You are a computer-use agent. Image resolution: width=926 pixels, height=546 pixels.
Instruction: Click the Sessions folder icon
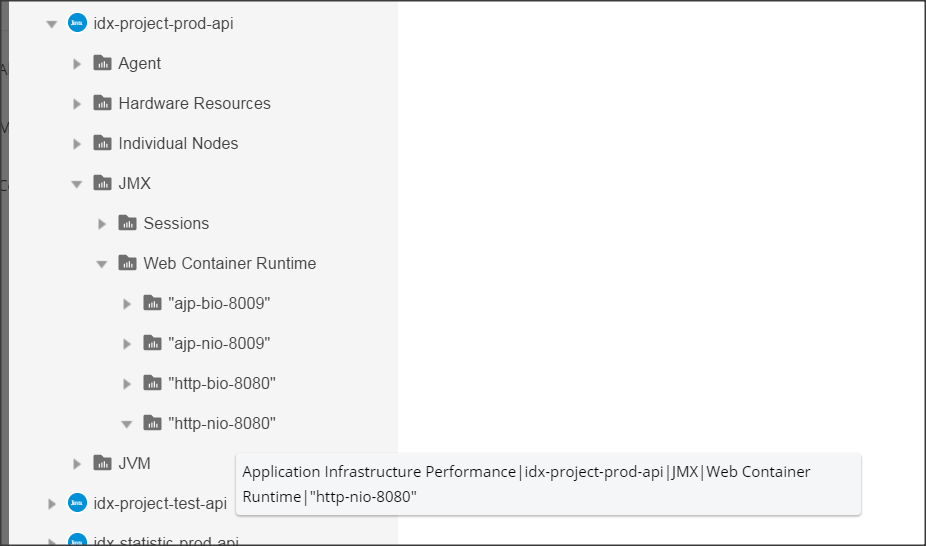coord(127,223)
